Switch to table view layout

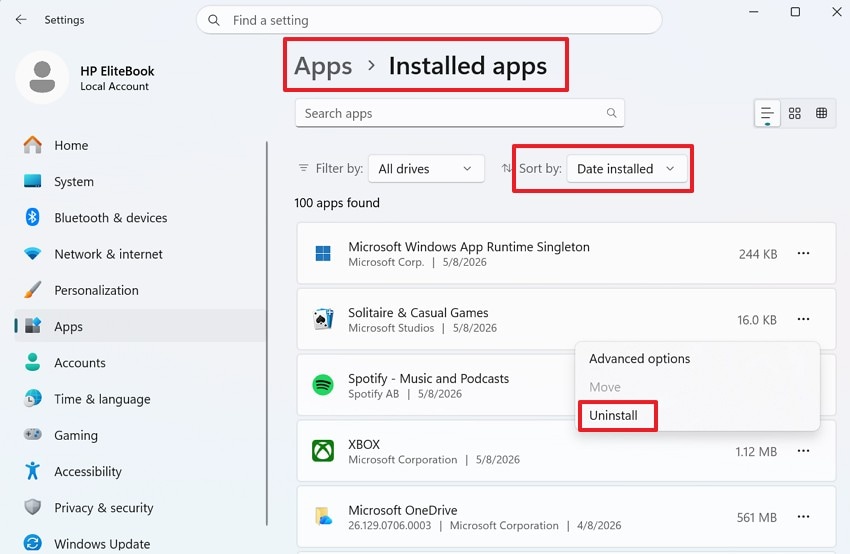822,113
